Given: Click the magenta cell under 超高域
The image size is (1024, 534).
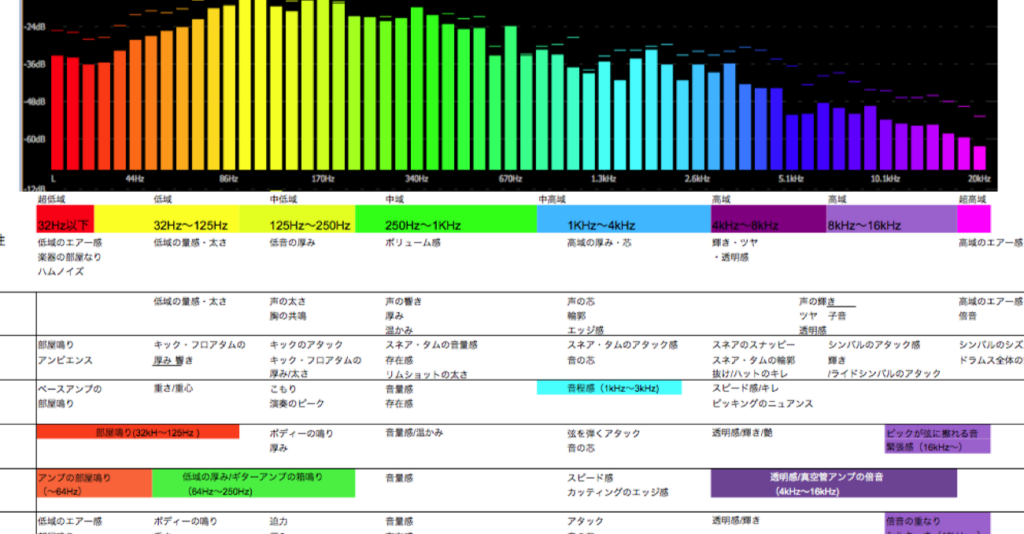Looking at the screenshot, I should [x=974, y=220].
